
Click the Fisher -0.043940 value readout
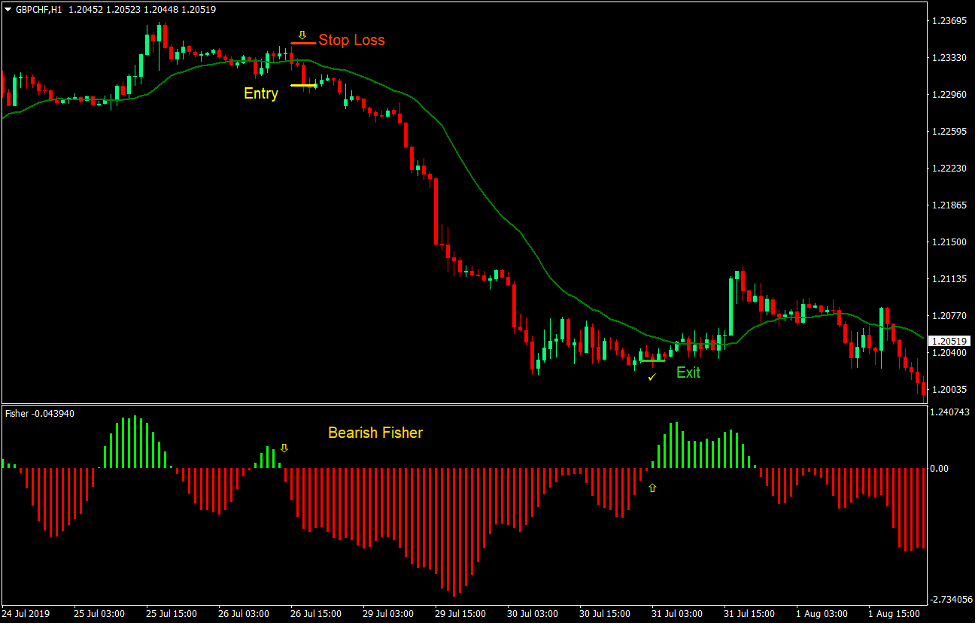click(x=40, y=410)
